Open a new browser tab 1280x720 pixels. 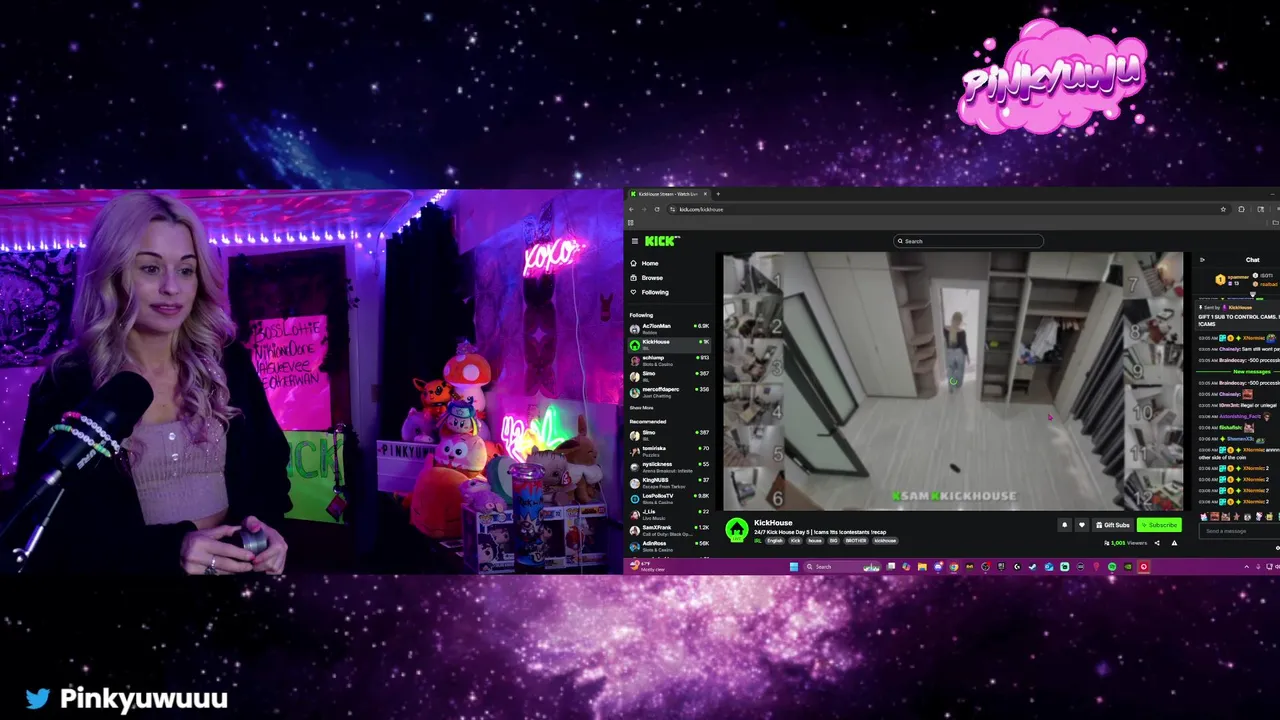pos(718,194)
